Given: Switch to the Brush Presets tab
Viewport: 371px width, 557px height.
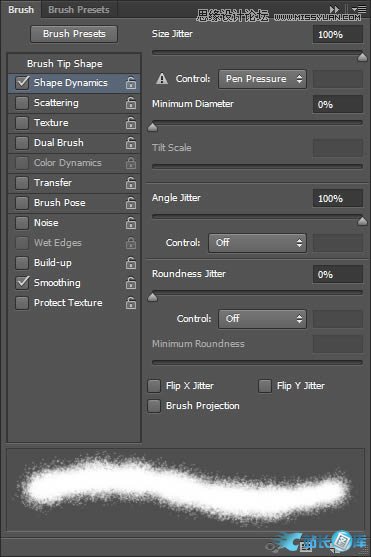Looking at the screenshot, I should coord(79,10).
